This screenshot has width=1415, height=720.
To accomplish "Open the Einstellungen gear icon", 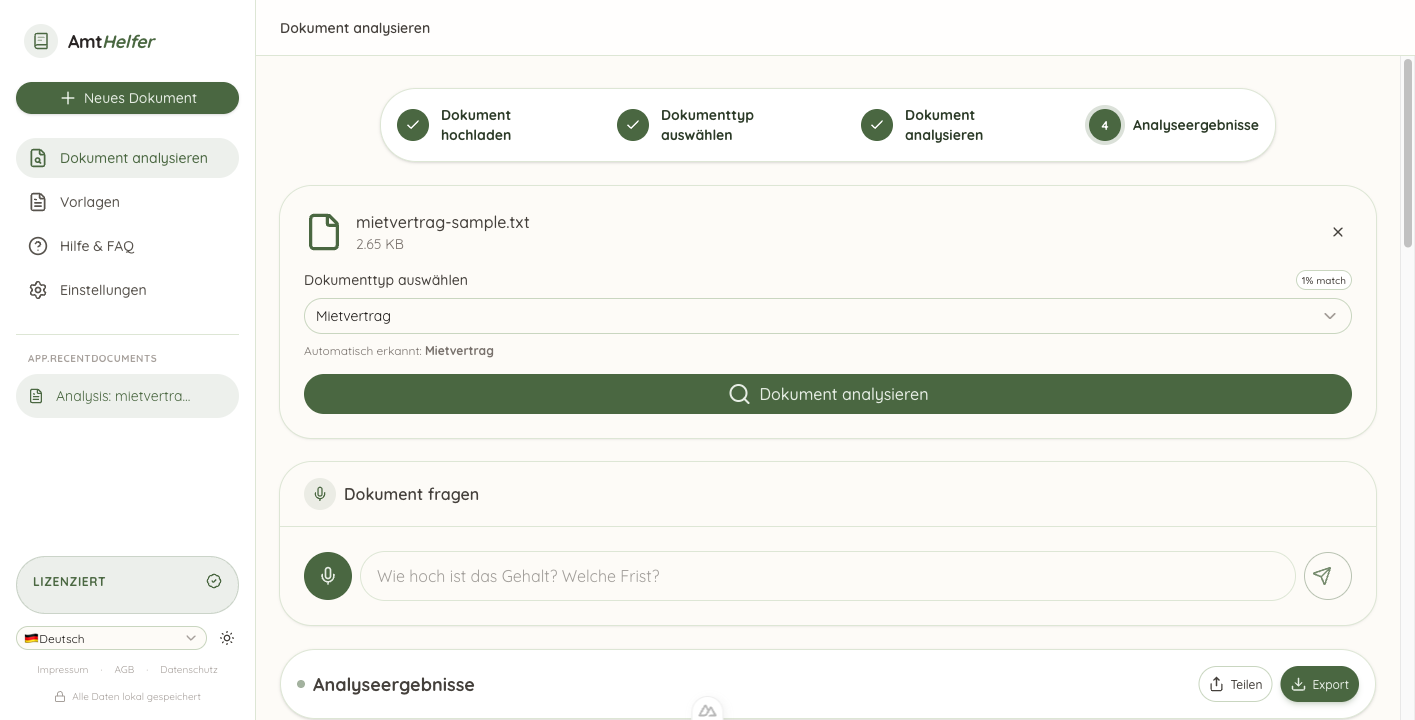I will 37,290.
